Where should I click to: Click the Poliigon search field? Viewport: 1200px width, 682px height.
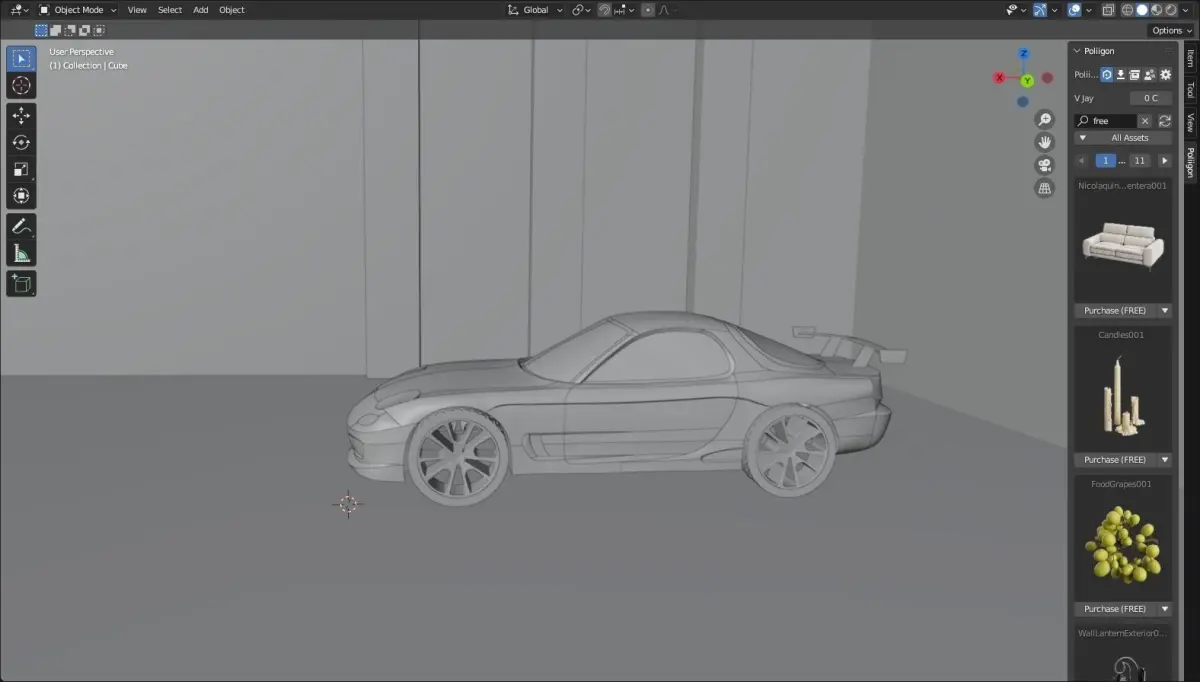pyautogui.click(x=1105, y=121)
